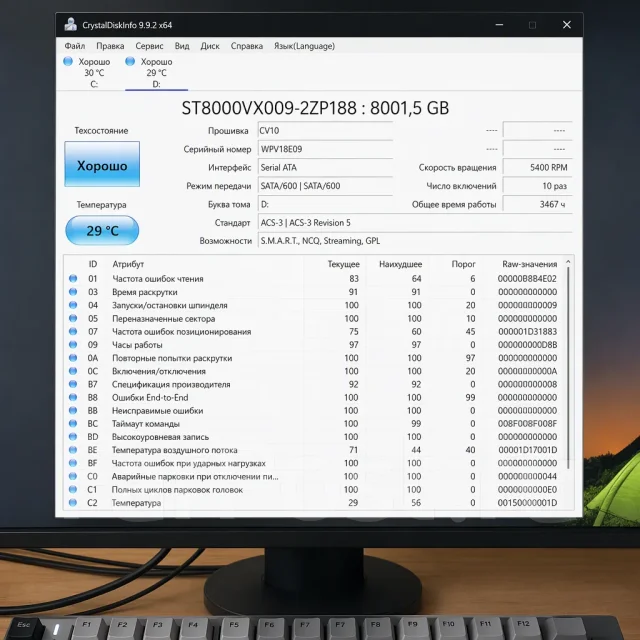The width and height of the screenshot is (640, 640).
Task: Click the rotation speed field 5400 RPM
Action: [538, 167]
